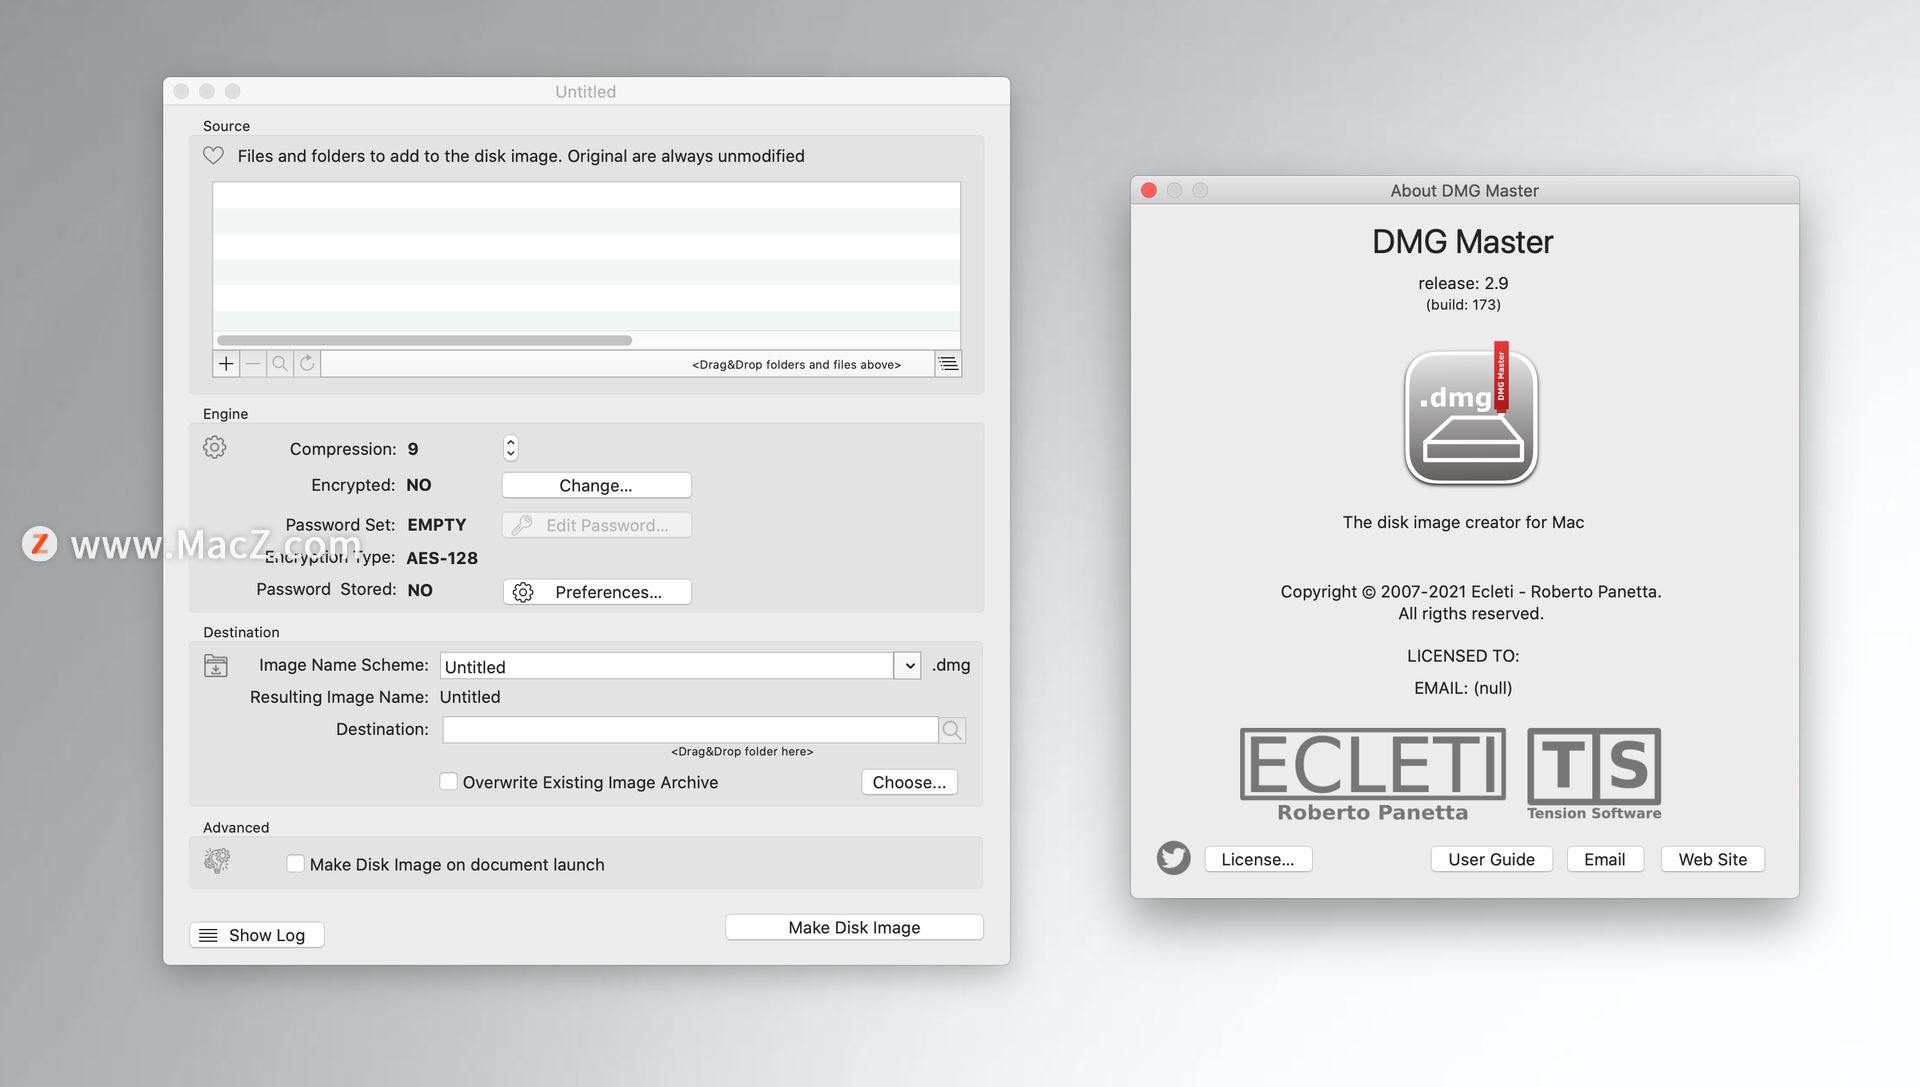Viewport: 1920px width, 1087px height.
Task: Click the destination folder icon
Action: click(x=214, y=665)
